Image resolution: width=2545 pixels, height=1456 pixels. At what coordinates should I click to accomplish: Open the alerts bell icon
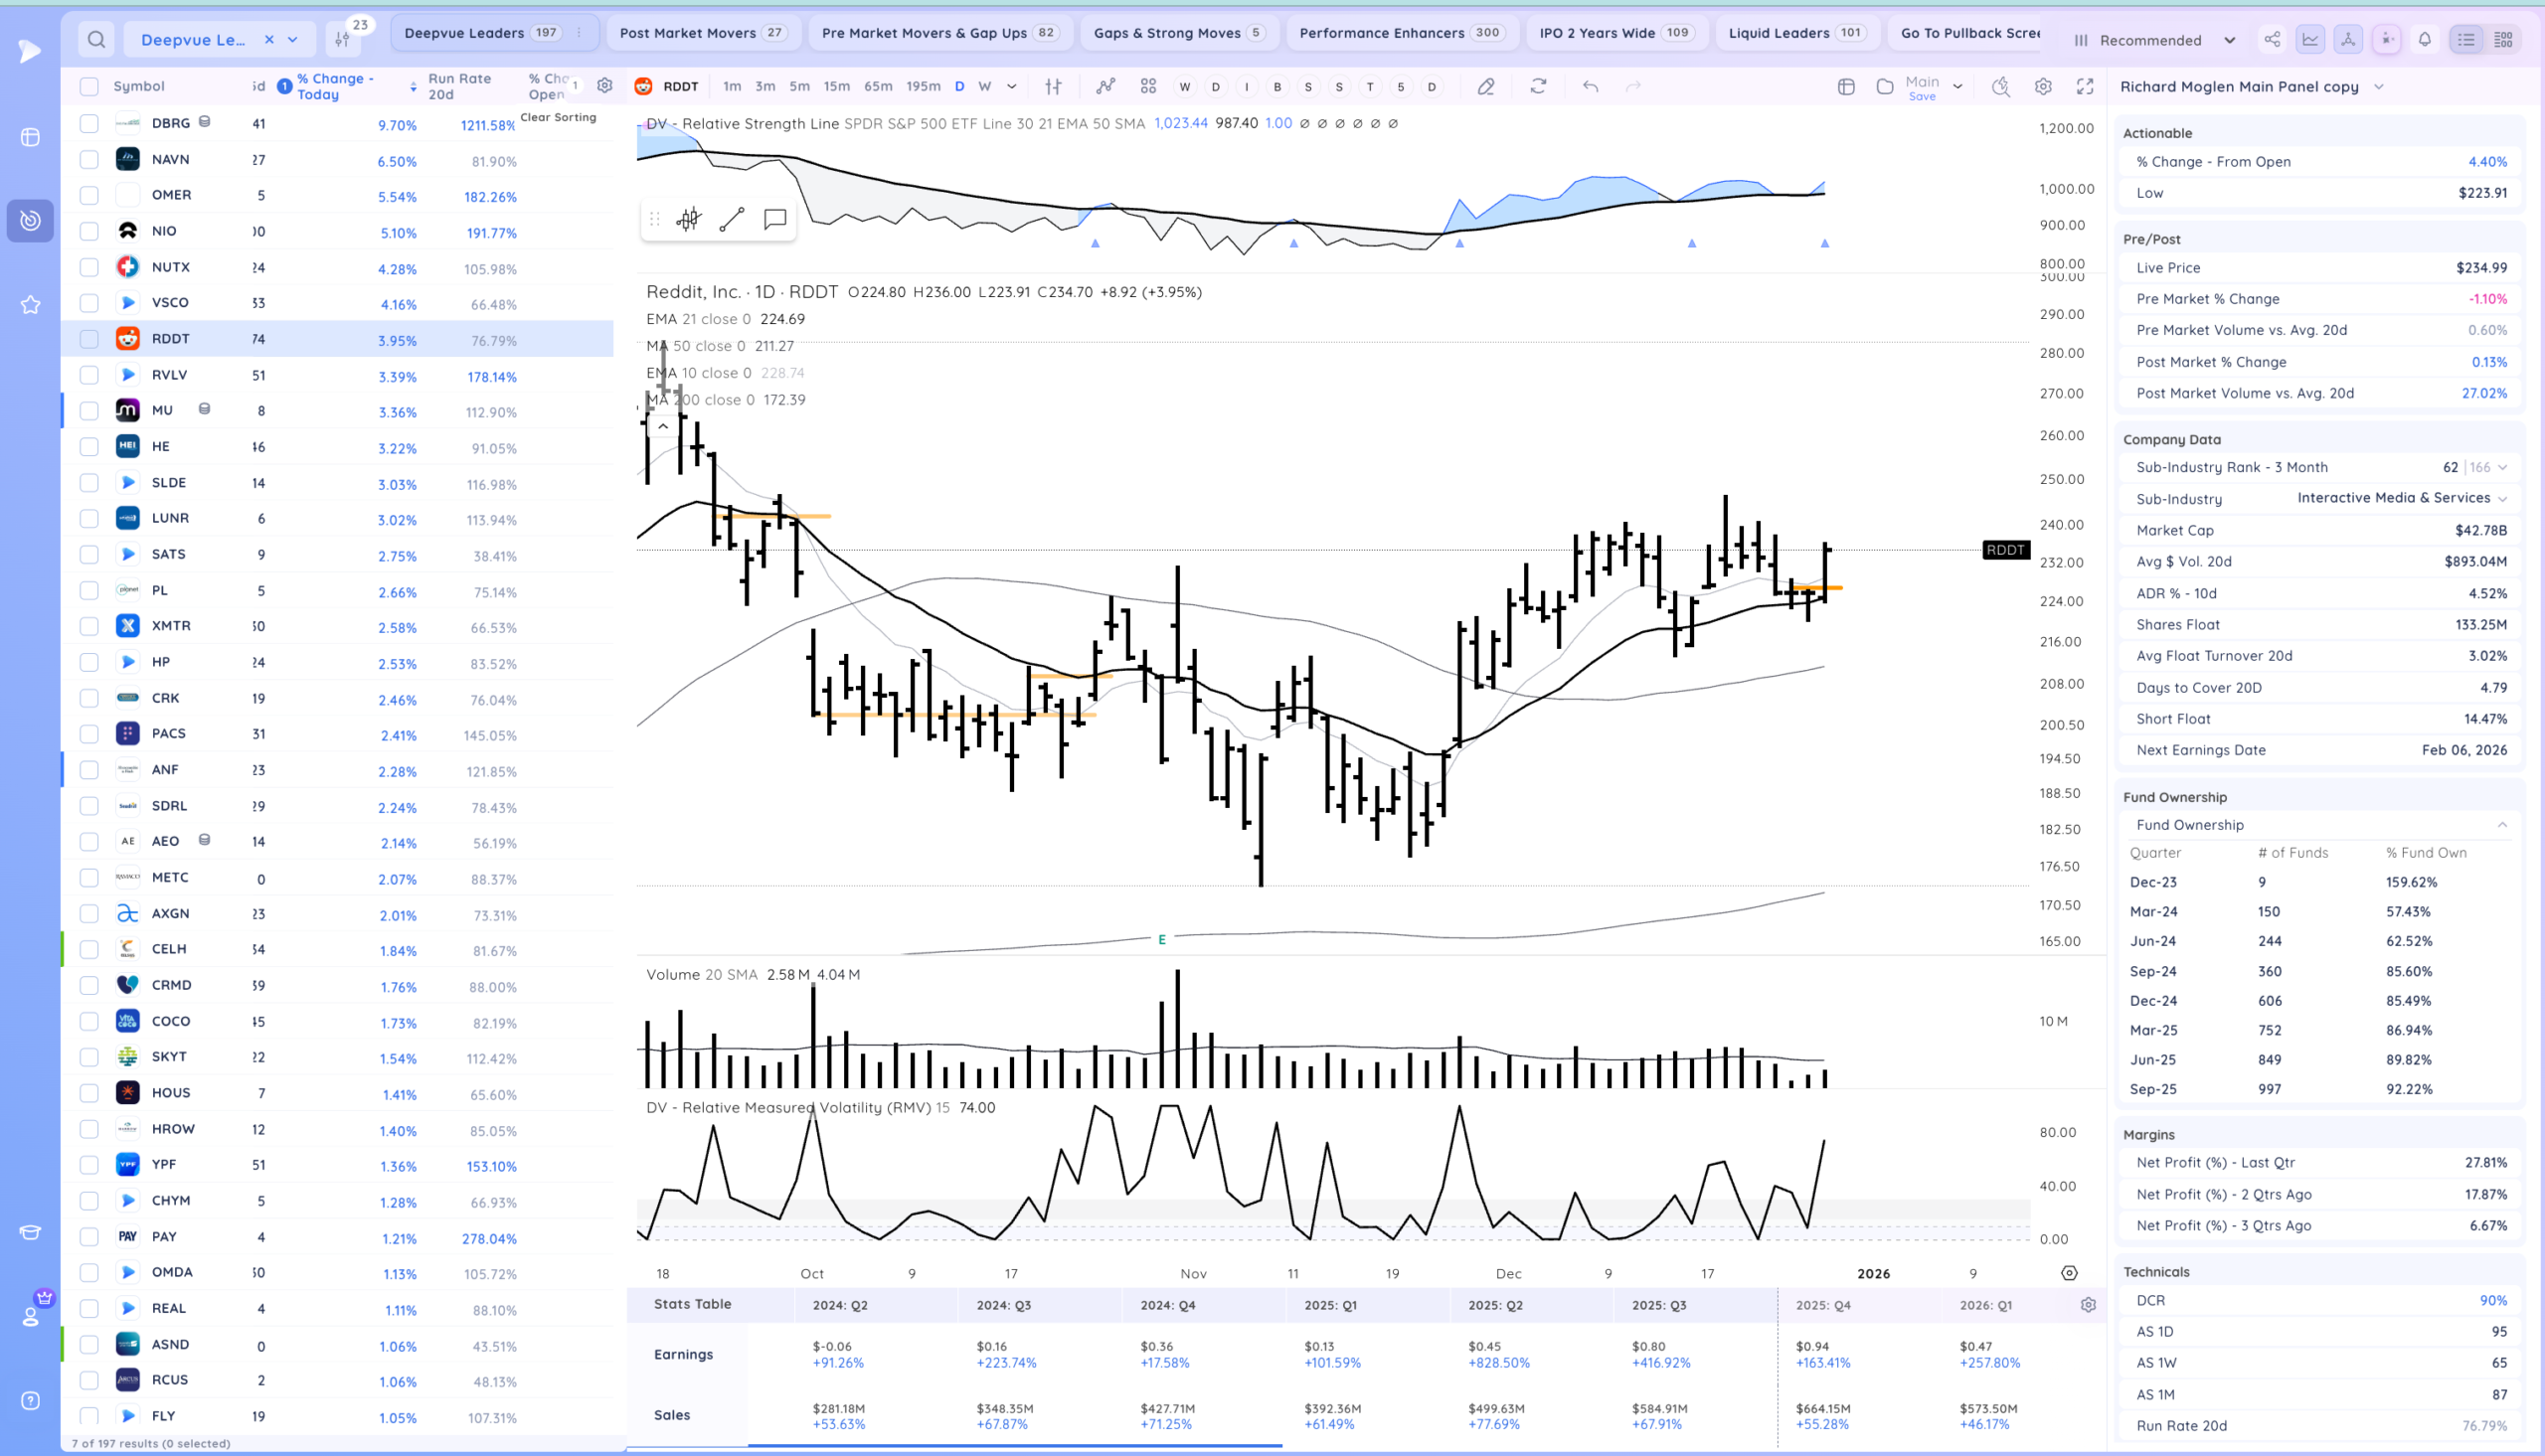[2425, 40]
